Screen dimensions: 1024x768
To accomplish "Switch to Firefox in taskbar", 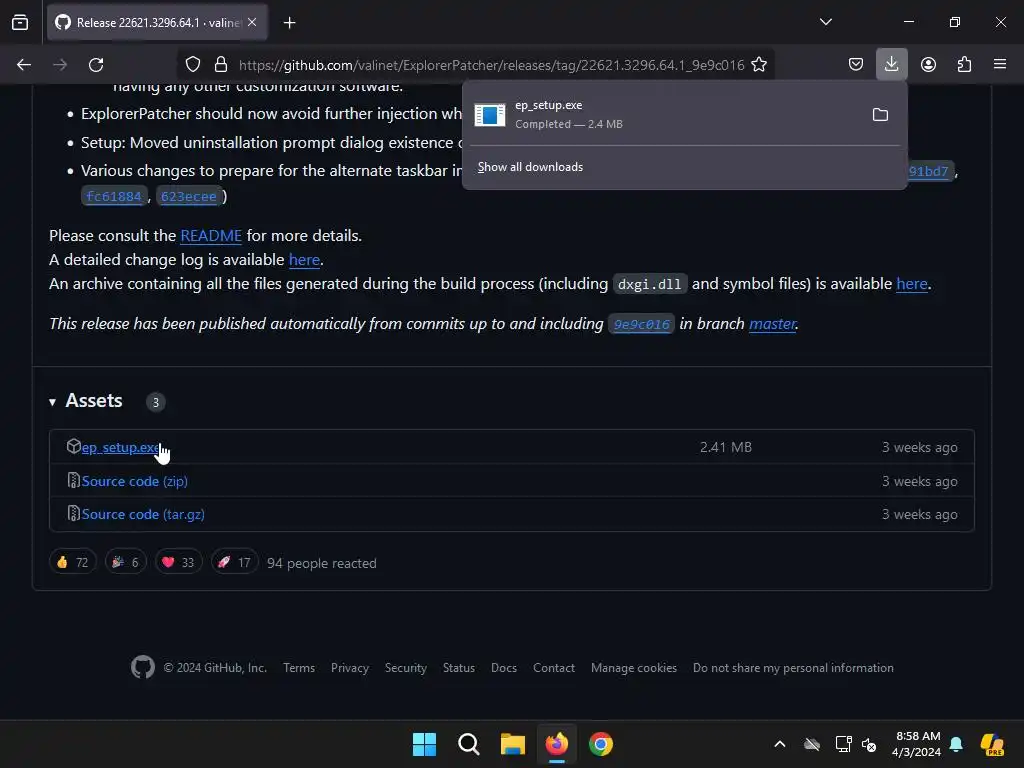I will (x=556, y=744).
